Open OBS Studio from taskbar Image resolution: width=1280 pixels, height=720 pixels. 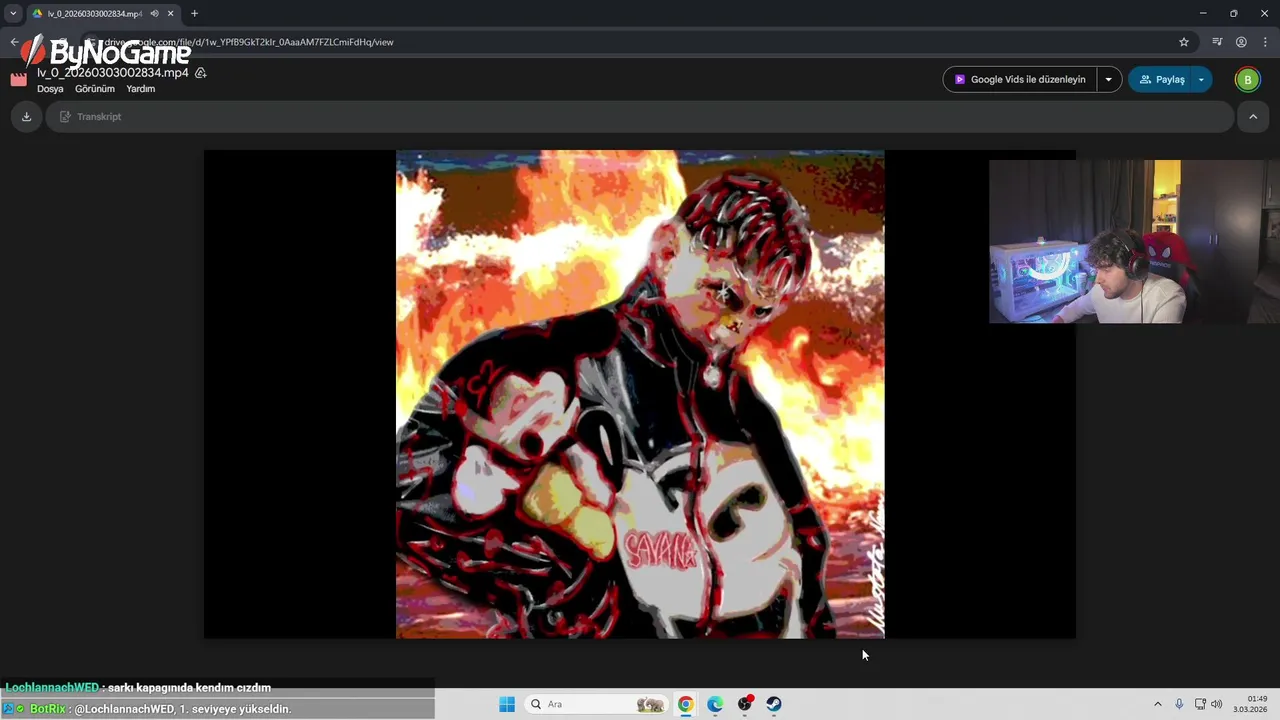click(x=745, y=704)
